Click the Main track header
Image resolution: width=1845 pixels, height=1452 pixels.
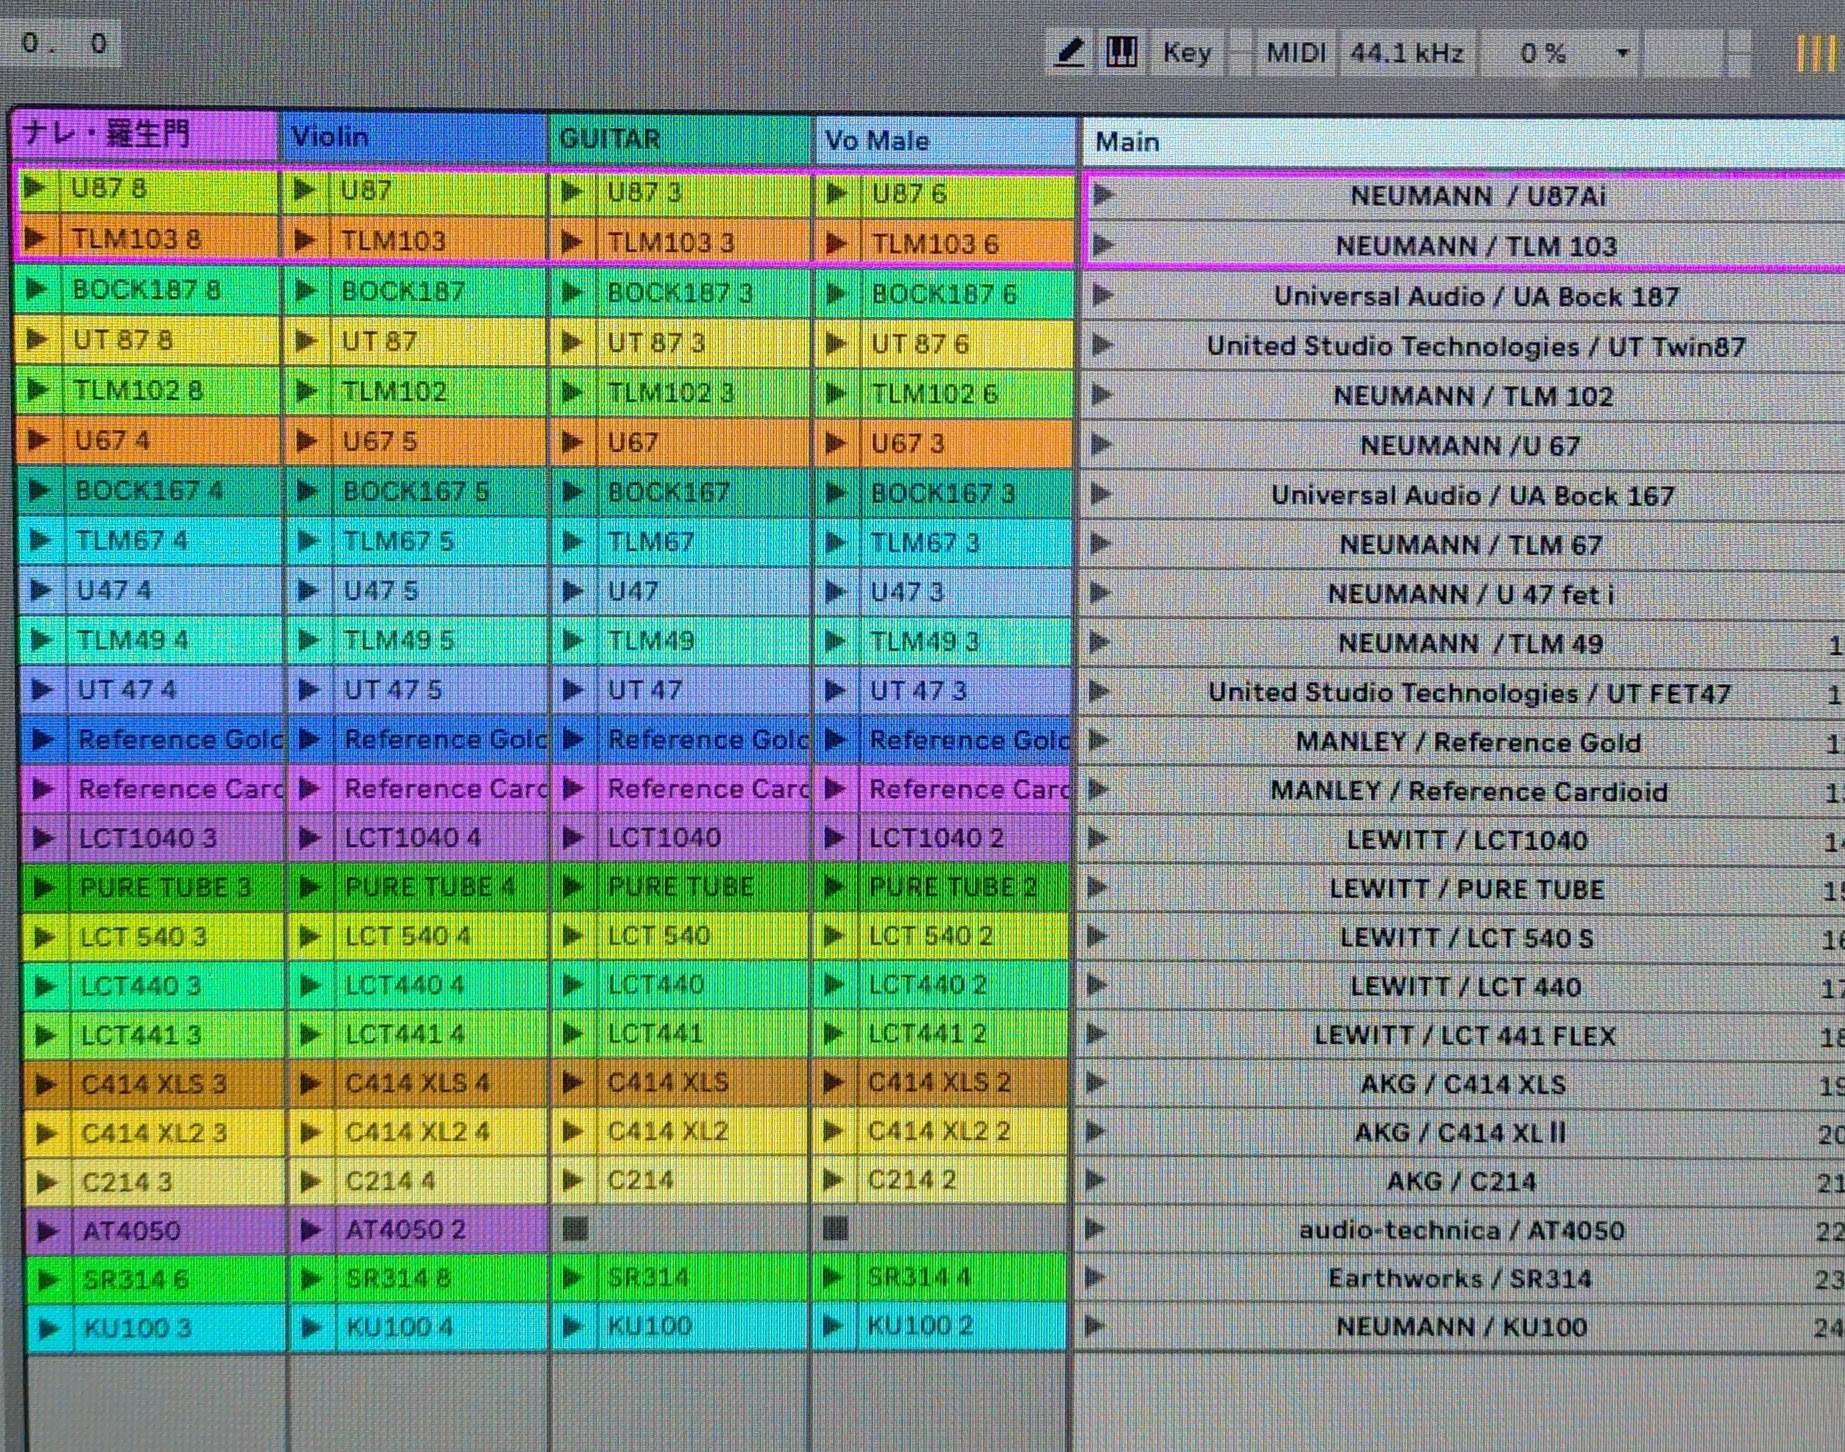click(x=1460, y=142)
